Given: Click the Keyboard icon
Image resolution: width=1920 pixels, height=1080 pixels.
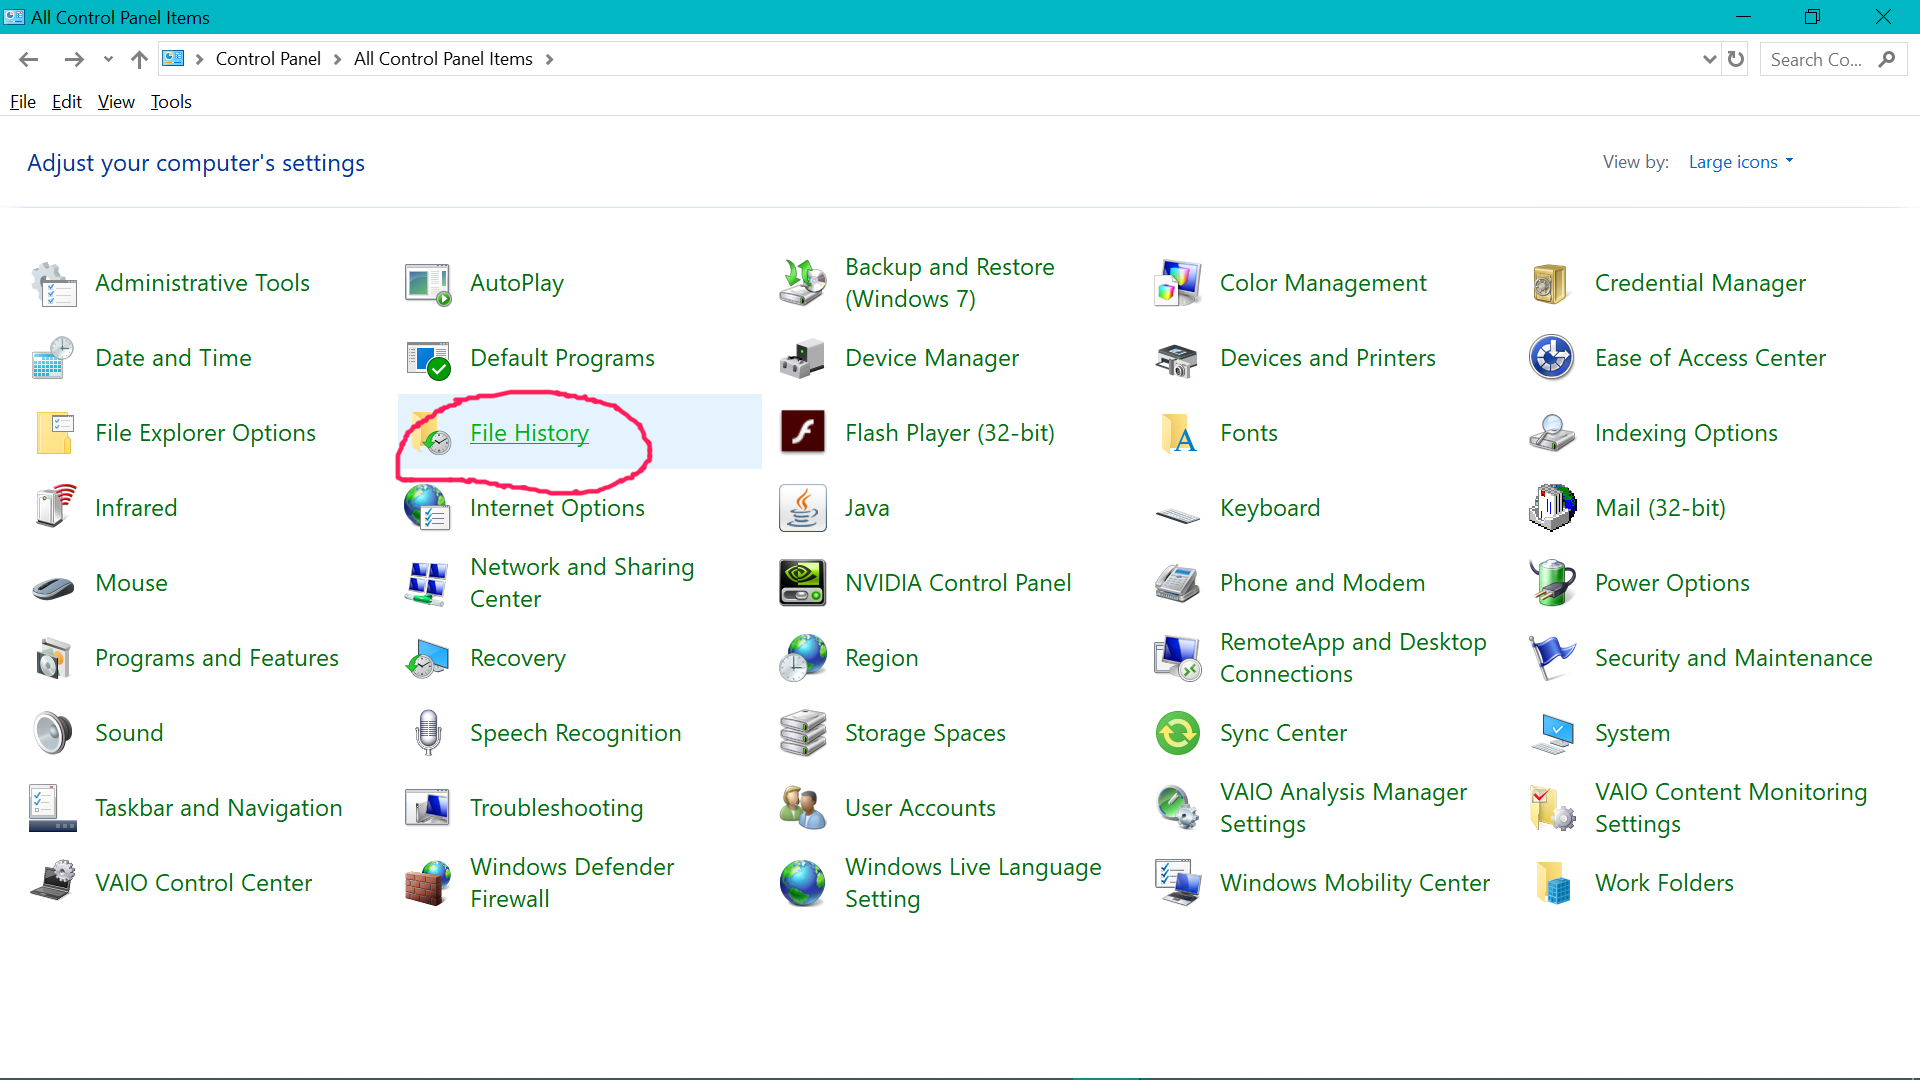Looking at the screenshot, I should (1178, 514).
